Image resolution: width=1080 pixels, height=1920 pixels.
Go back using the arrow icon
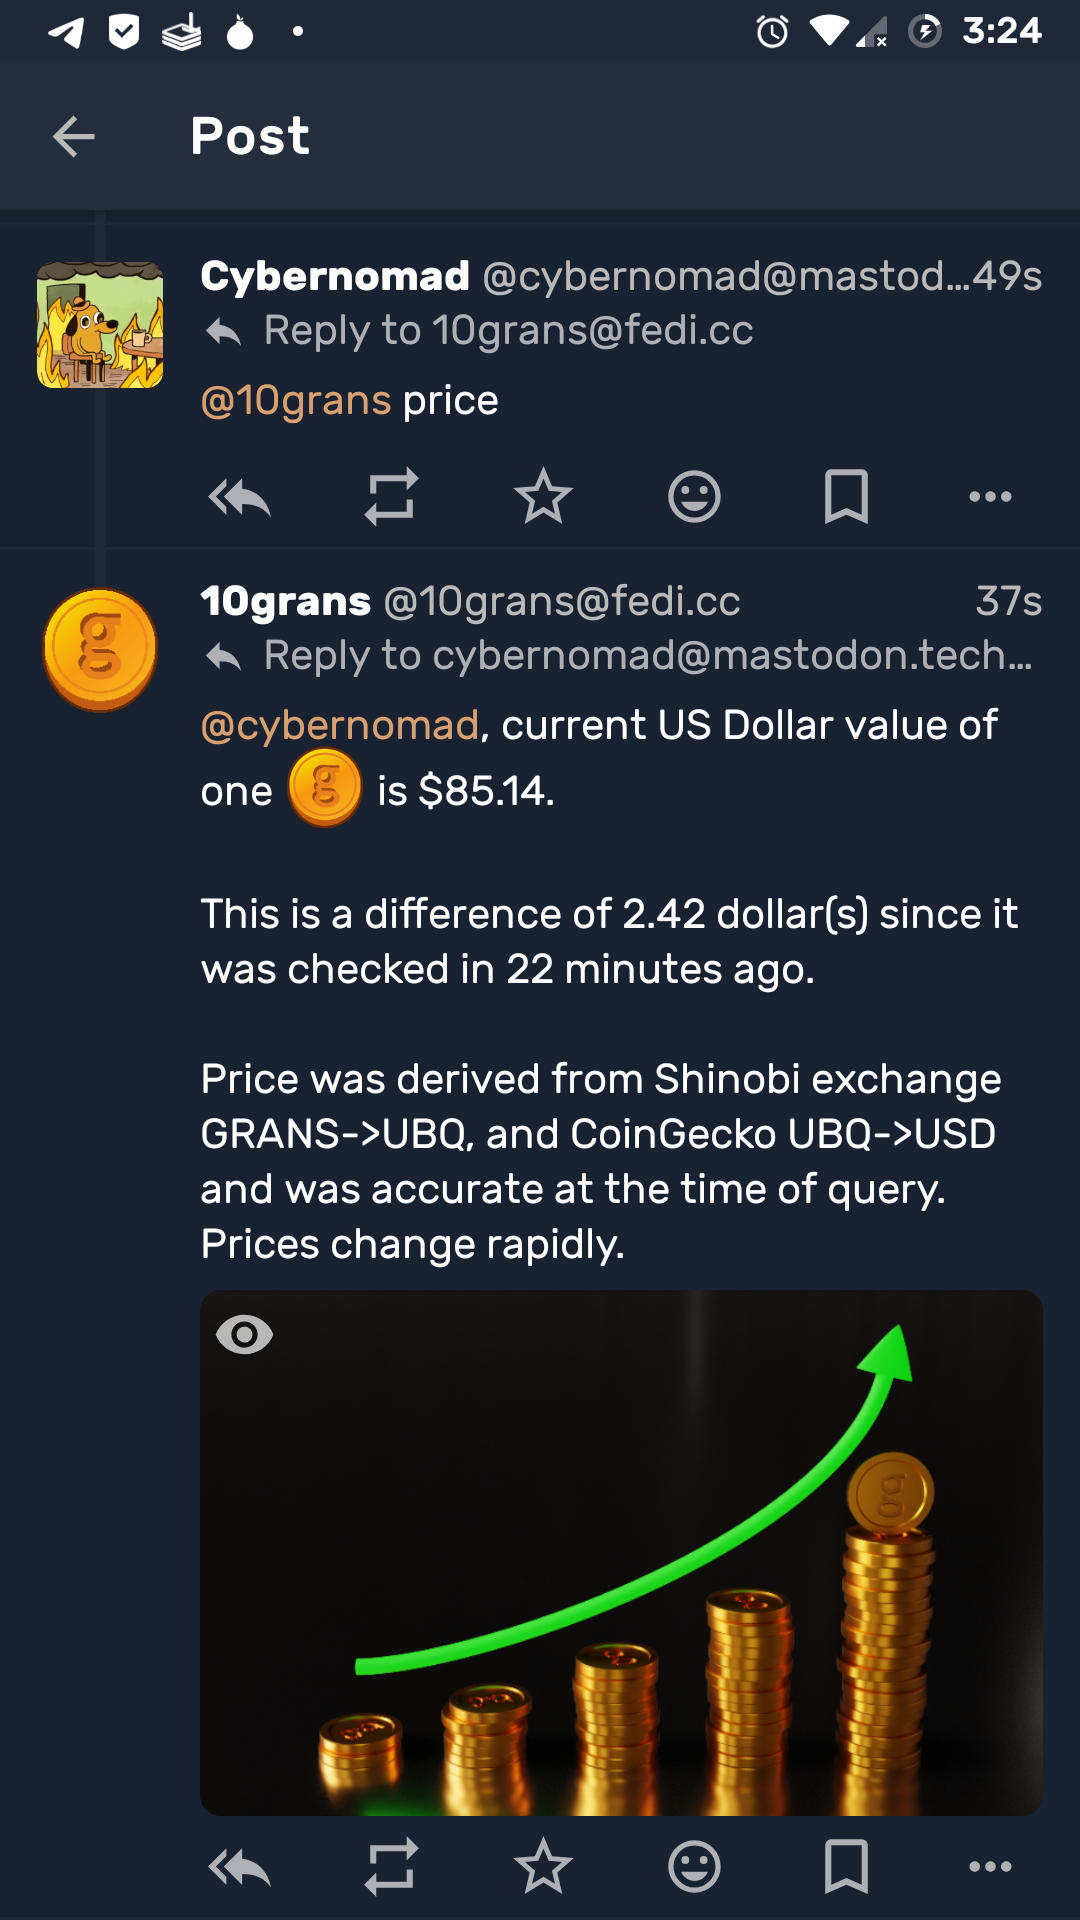73,137
